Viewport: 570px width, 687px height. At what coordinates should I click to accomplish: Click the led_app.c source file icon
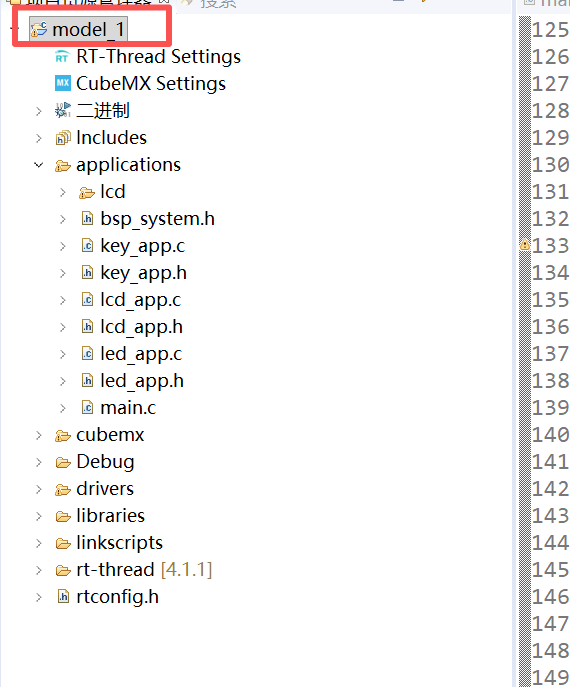(x=87, y=354)
